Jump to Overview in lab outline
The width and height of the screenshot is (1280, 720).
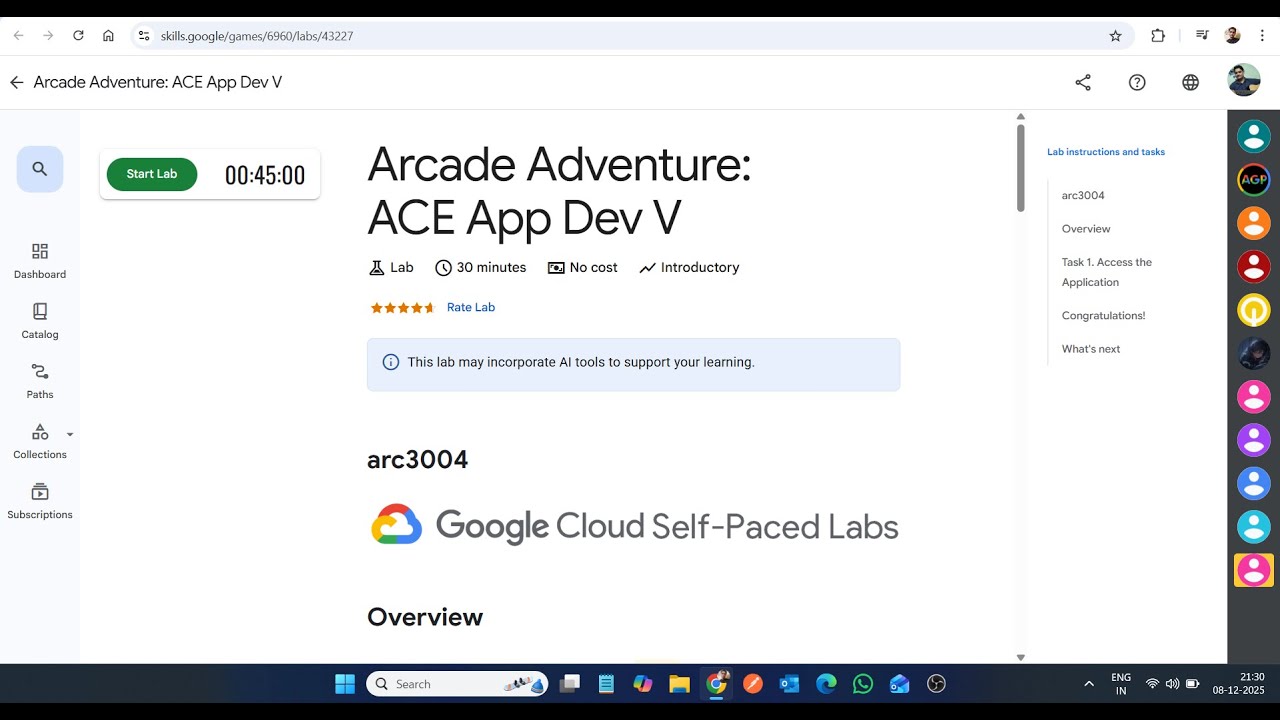[1086, 229]
